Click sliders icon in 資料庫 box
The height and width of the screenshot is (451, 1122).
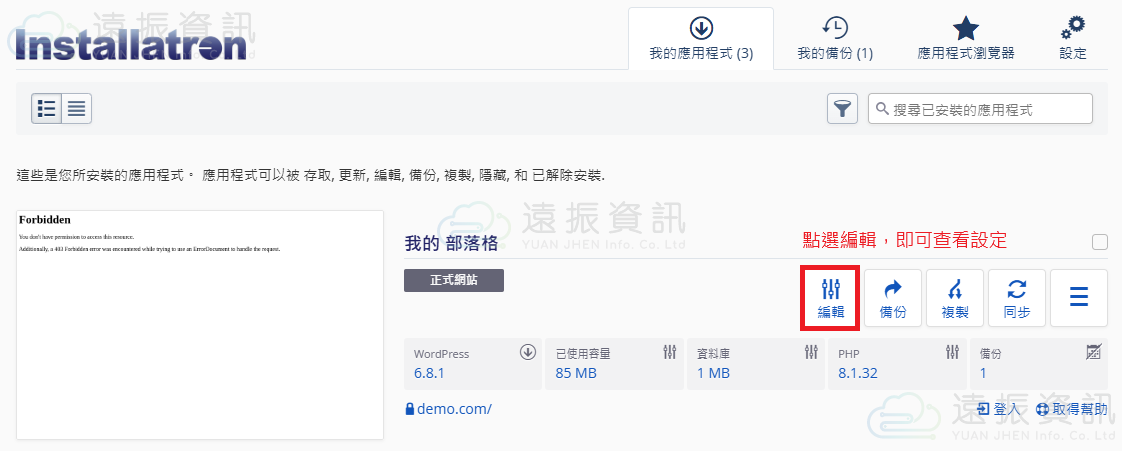point(811,352)
